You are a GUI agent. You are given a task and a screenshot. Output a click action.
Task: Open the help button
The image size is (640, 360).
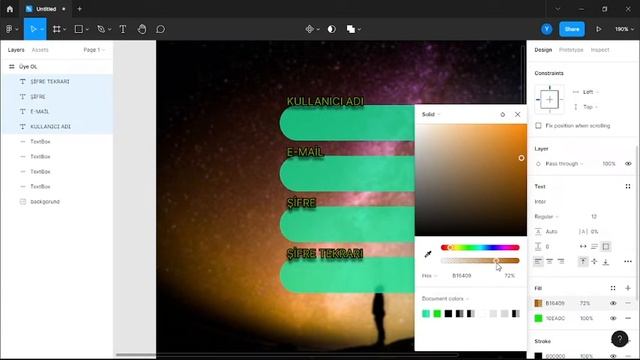[x=620, y=339]
